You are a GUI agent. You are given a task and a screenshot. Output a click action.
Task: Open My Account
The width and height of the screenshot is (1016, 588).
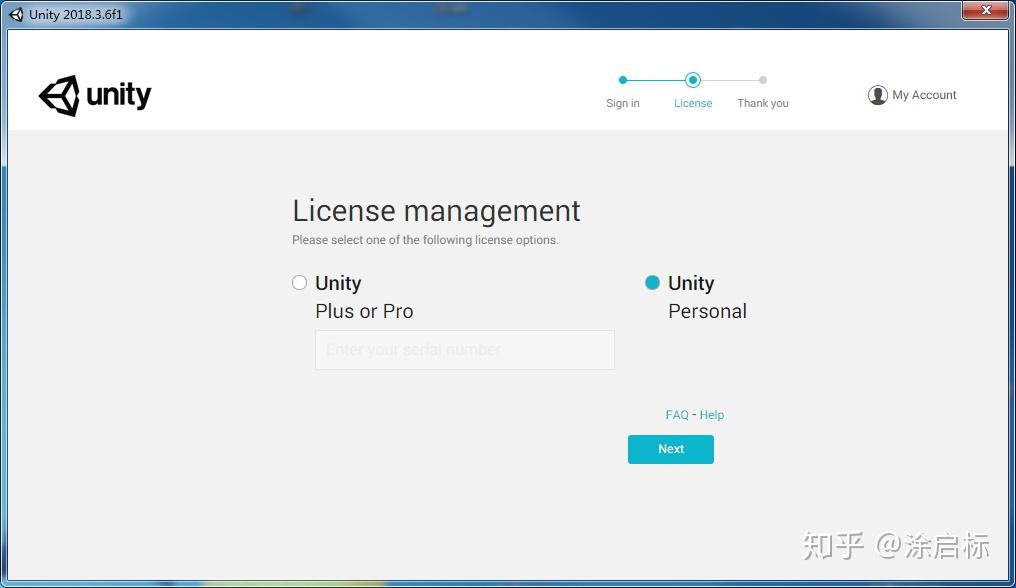(912, 94)
